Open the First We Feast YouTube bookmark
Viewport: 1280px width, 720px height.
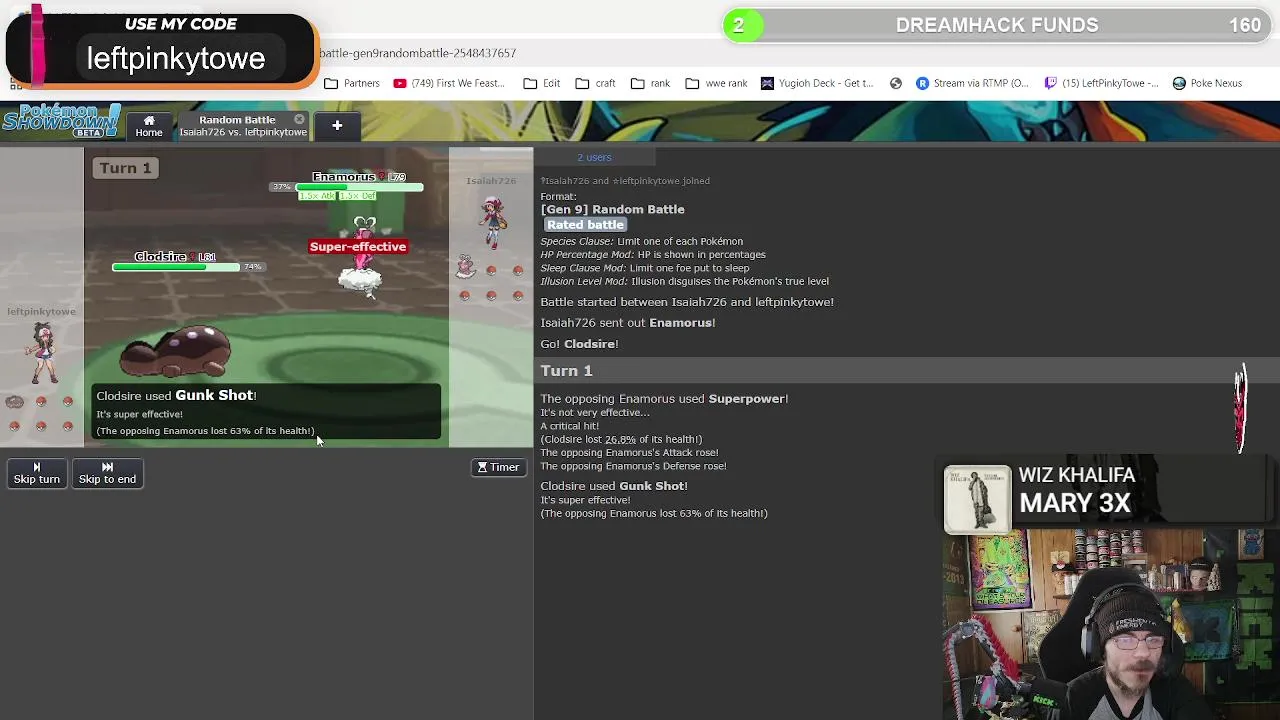coord(449,83)
